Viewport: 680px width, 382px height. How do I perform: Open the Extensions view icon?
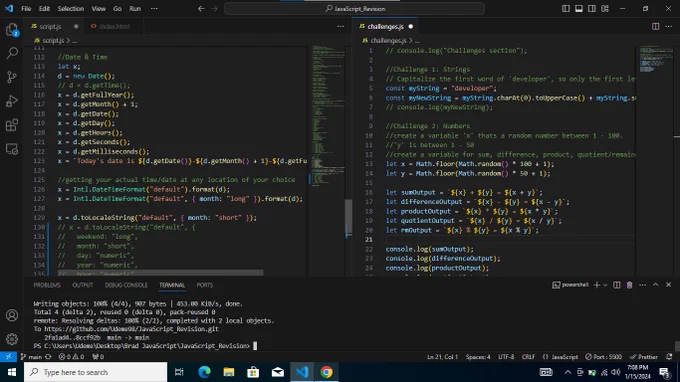tap(12, 125)
